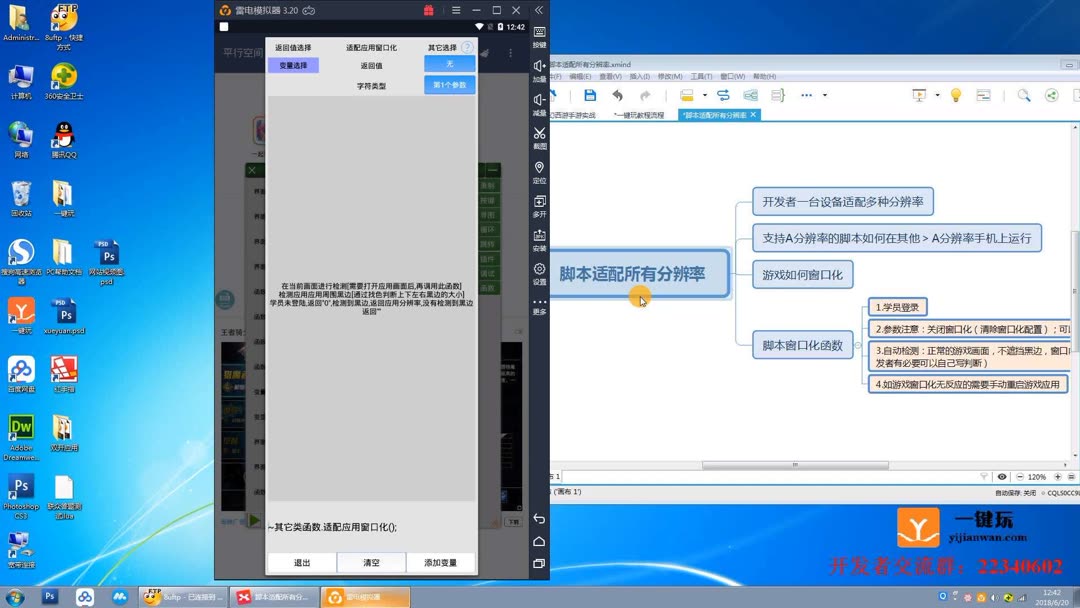The image size is (1080, 608).
Task: Collapse the emulator sidebar with the chevron
Action: (x=540, y=11)
